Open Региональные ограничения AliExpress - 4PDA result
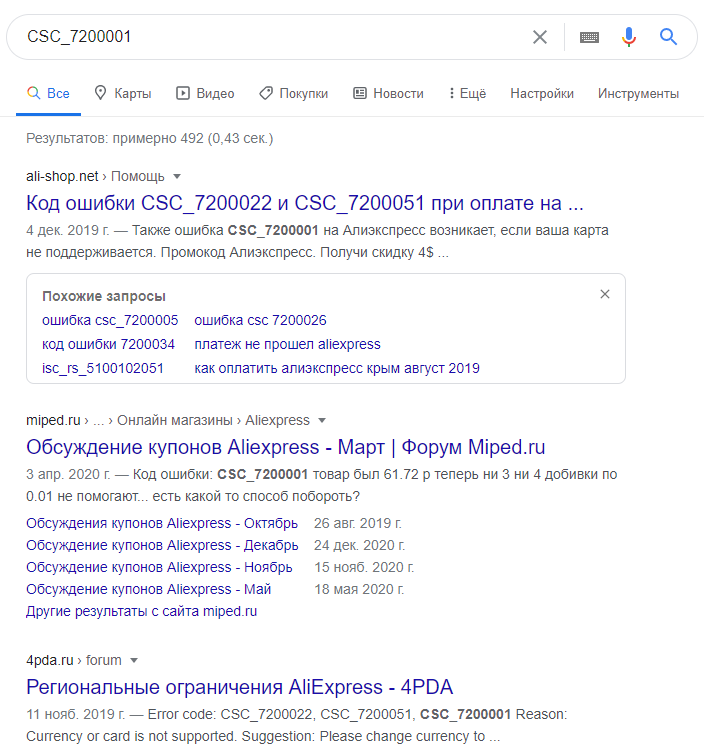Image resolution: width=704 pixels, height=756 pixels. (x=240, y=687)
